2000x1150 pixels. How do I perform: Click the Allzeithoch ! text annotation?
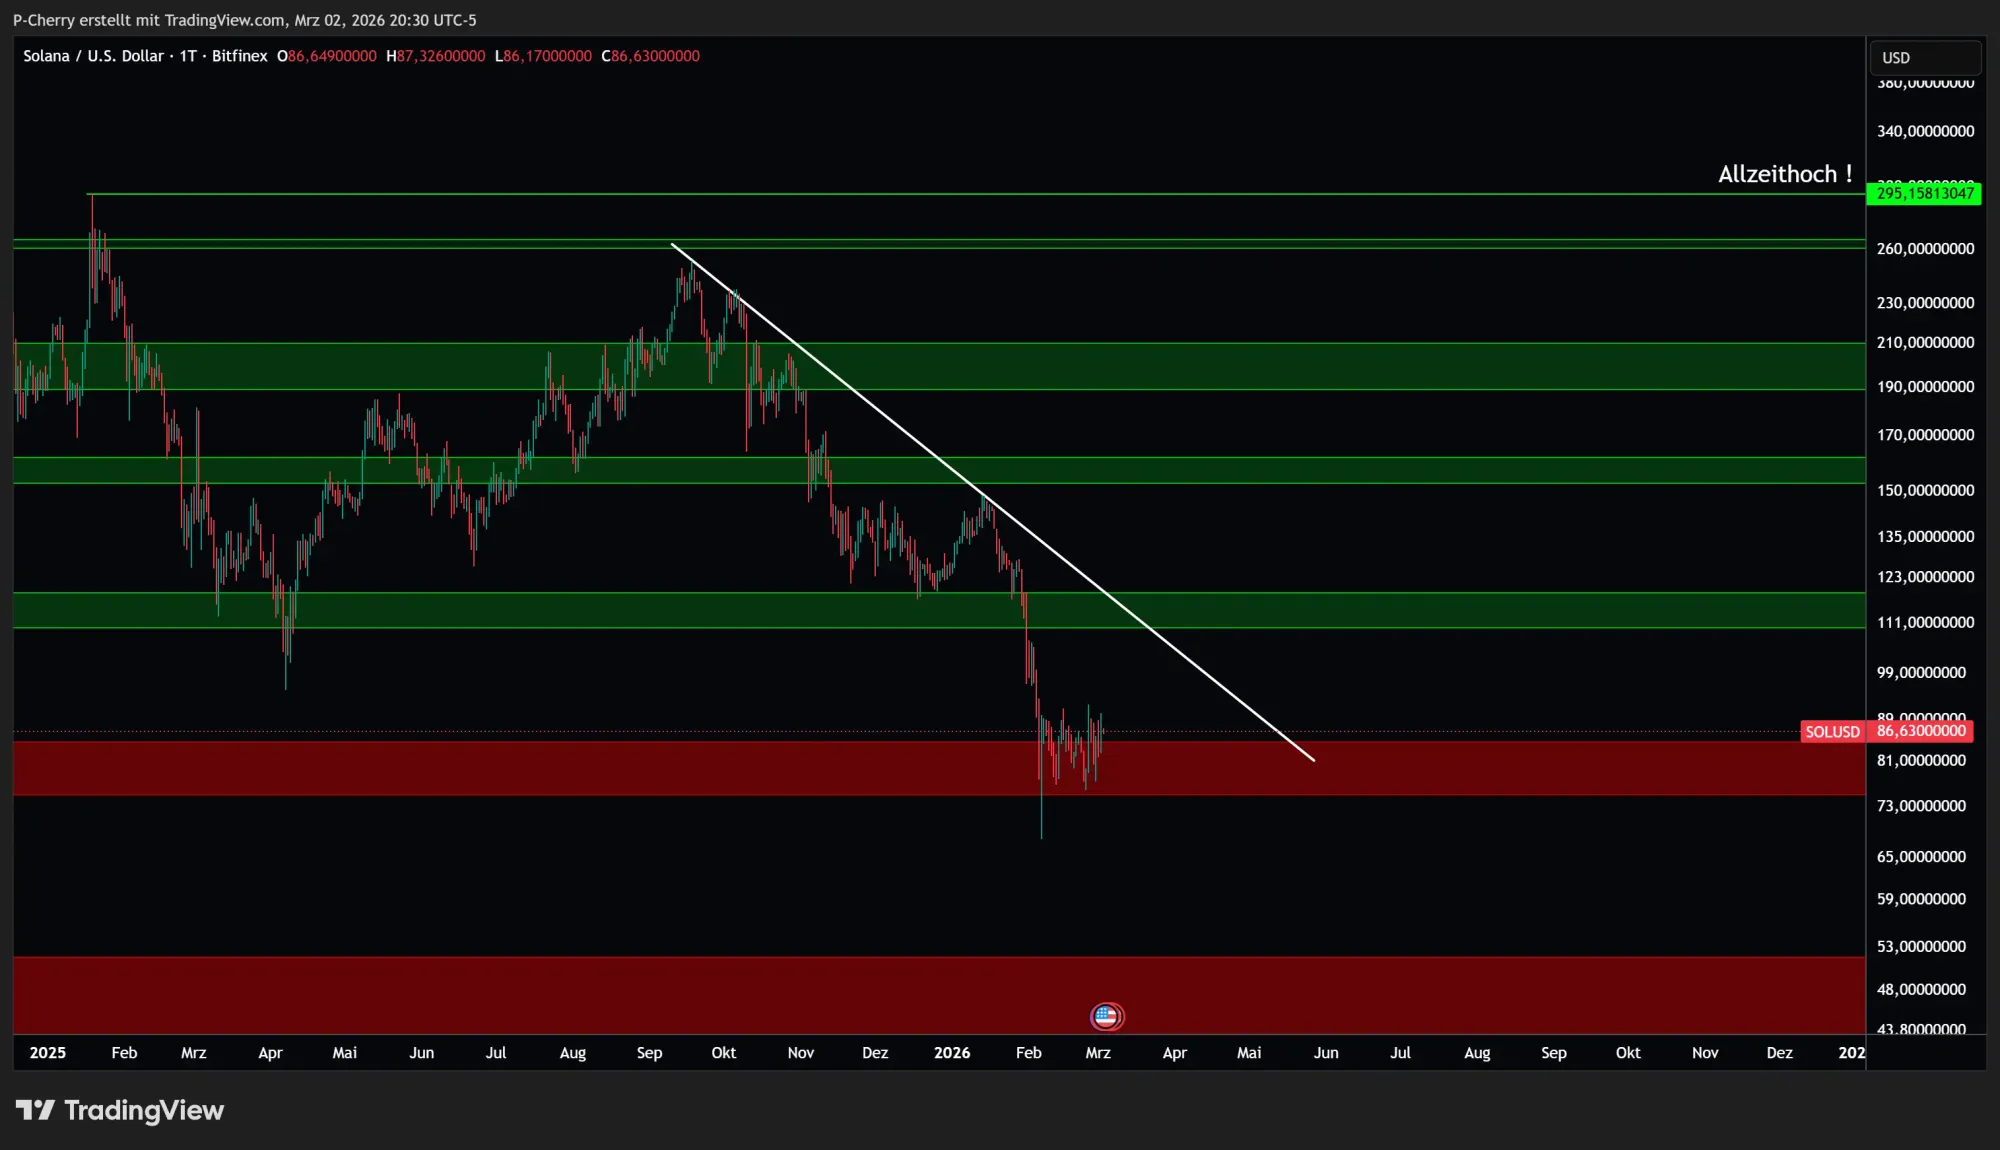(x=1784, y=174)
